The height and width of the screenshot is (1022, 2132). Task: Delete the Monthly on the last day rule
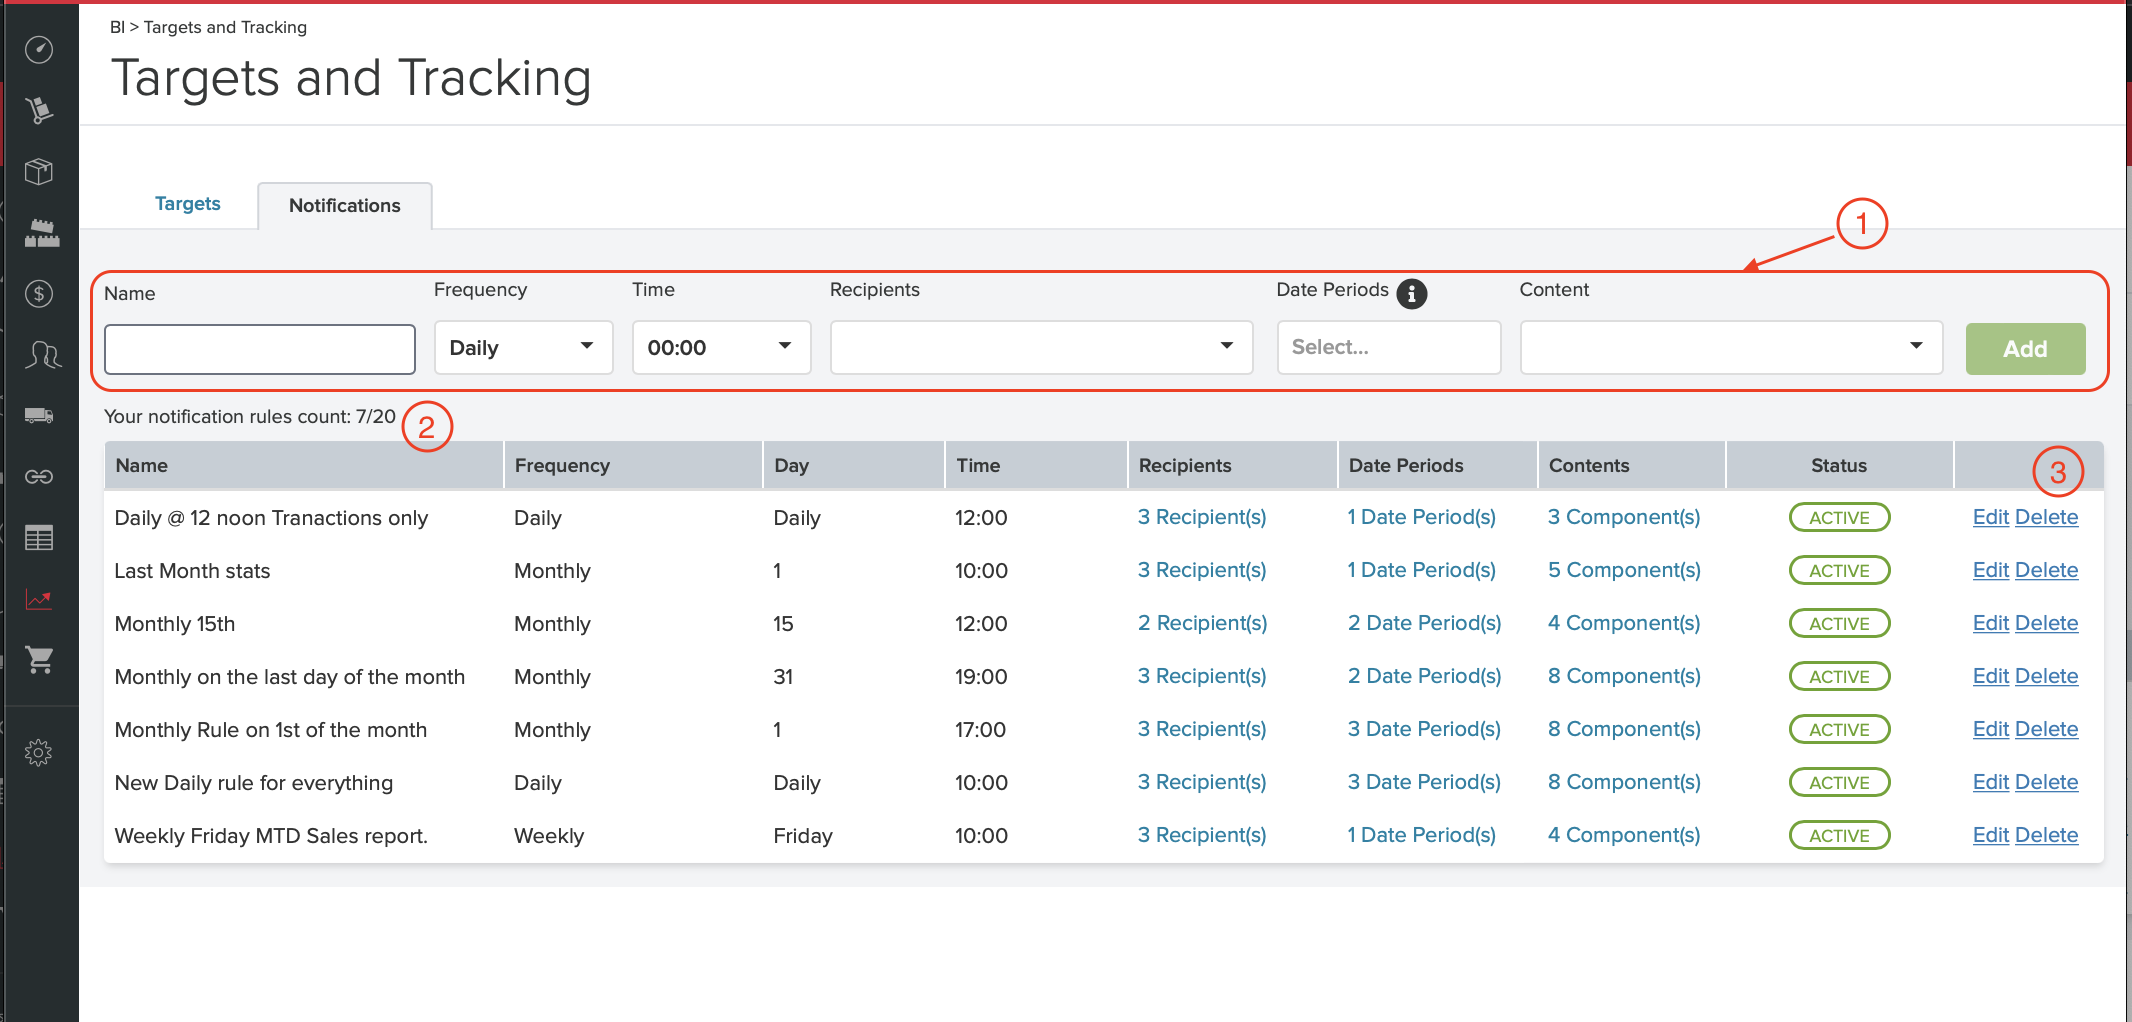2046,676
